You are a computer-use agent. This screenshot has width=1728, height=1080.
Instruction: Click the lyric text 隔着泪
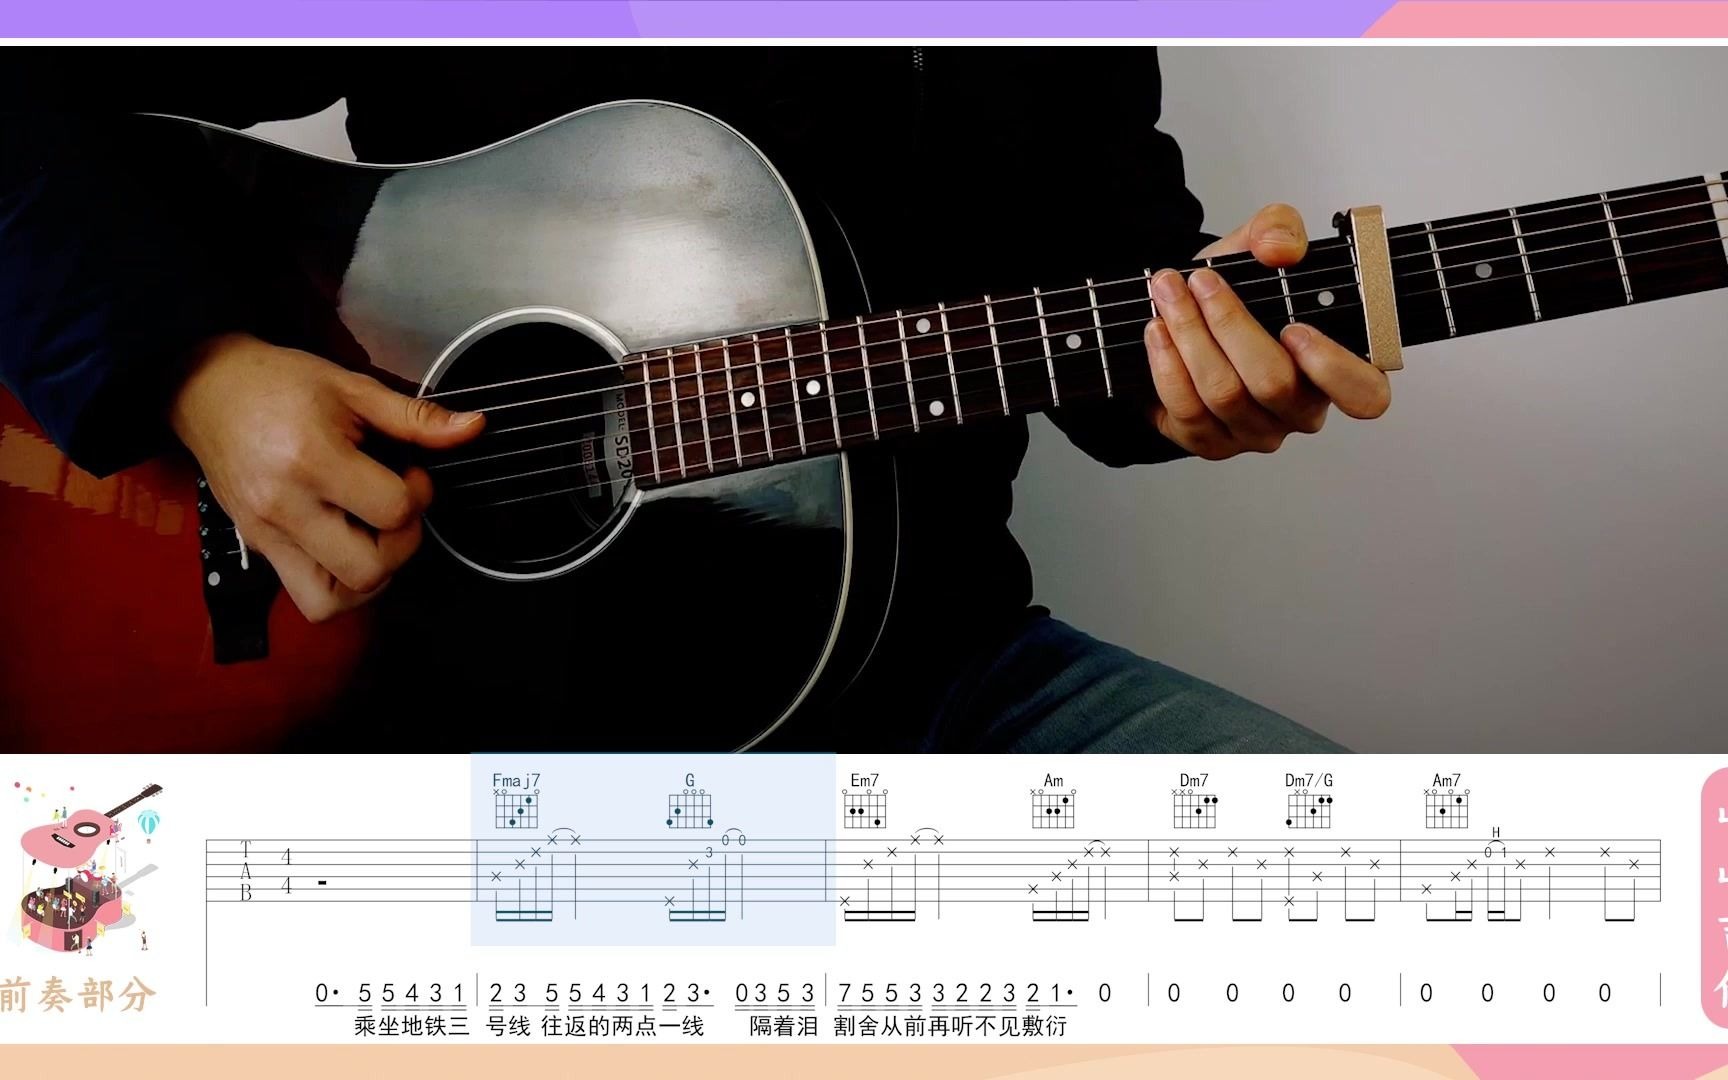[x=784, y=1026]
